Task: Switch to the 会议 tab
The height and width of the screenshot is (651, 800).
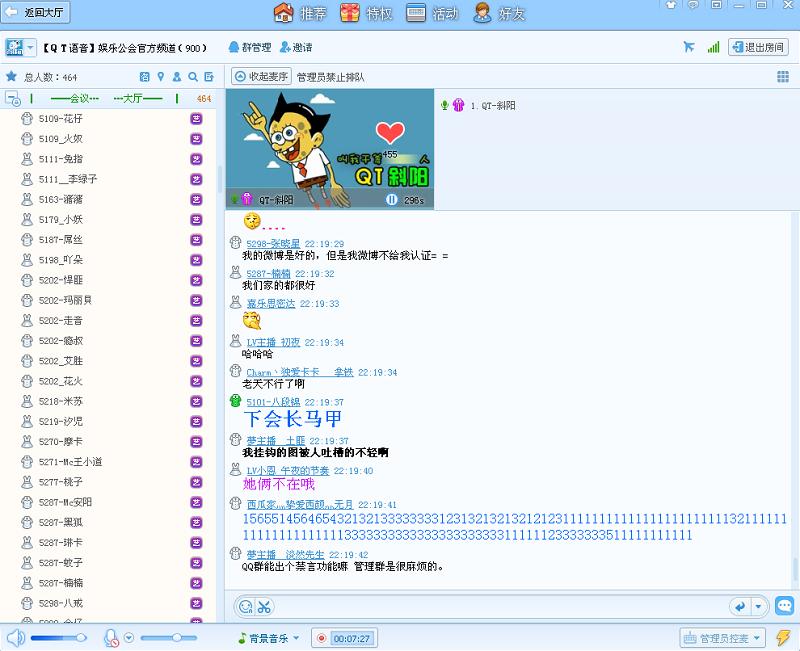Action: 76,97
